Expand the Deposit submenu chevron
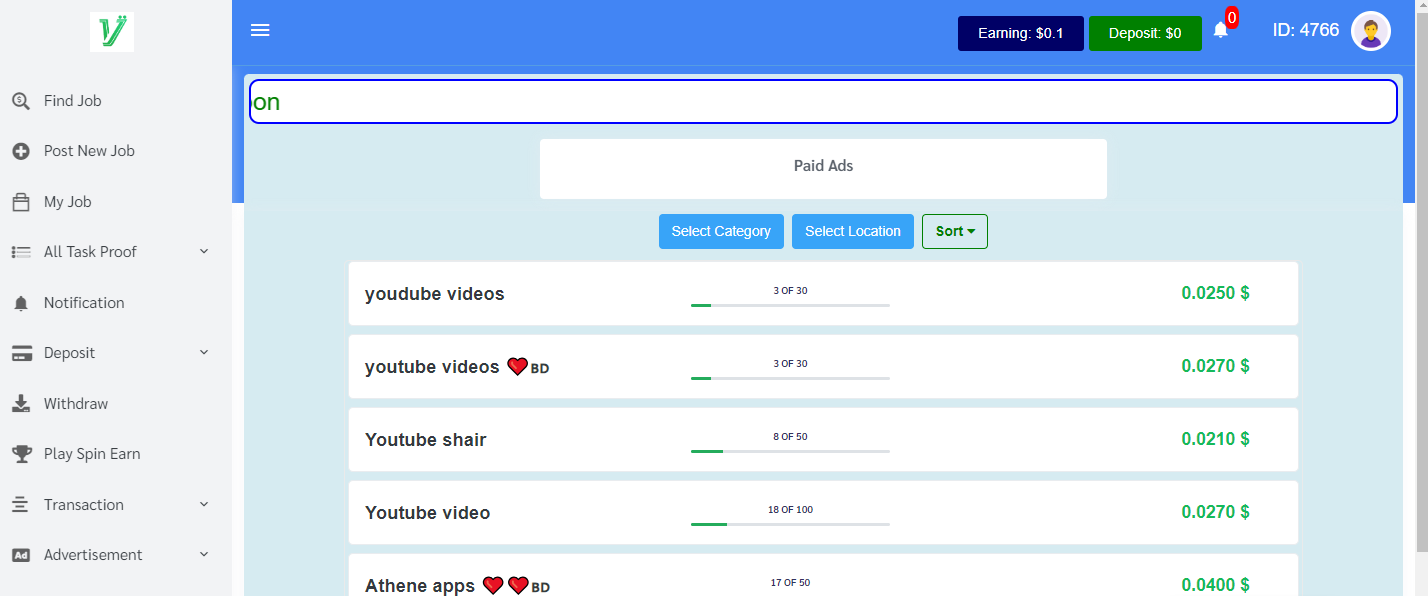 pos(204,352)
